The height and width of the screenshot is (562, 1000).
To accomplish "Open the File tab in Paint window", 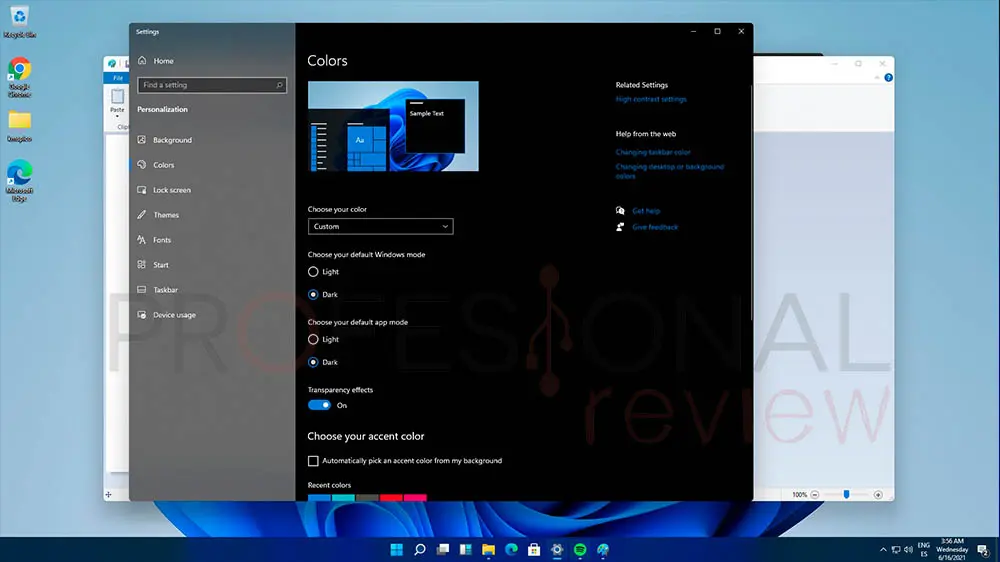I will 118,78.
